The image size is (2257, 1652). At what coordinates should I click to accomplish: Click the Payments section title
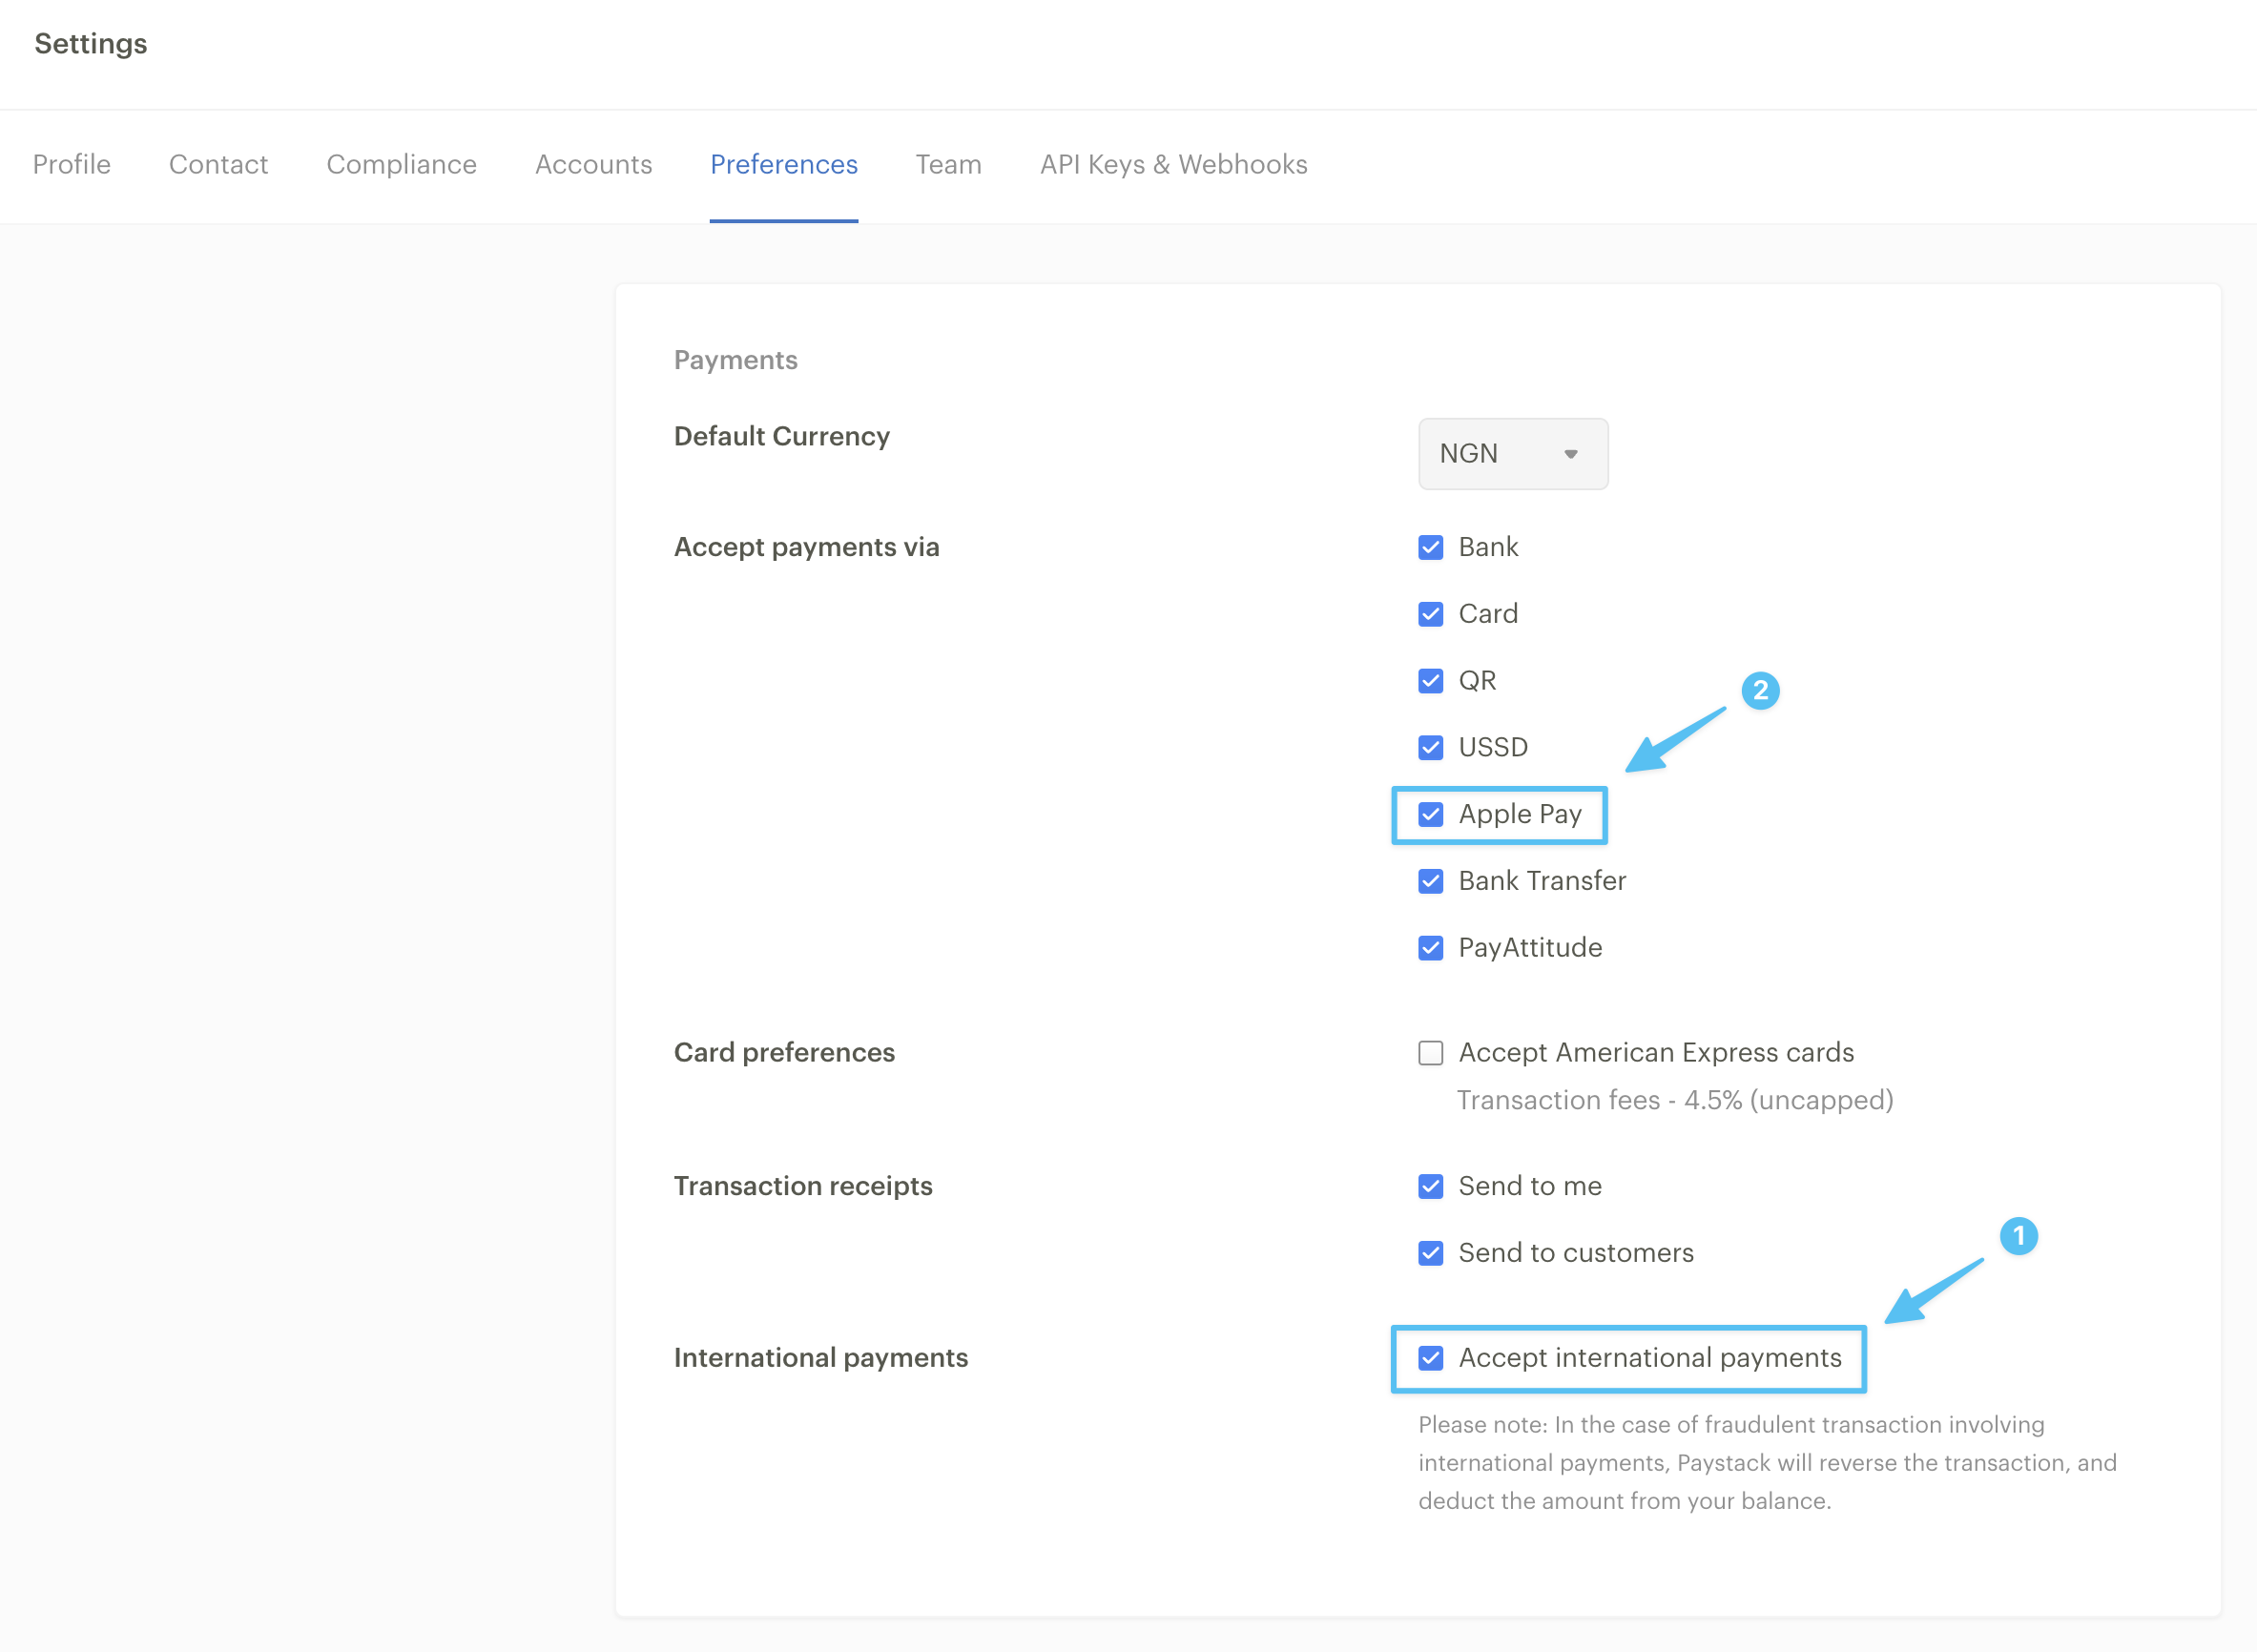click(735, 360)
